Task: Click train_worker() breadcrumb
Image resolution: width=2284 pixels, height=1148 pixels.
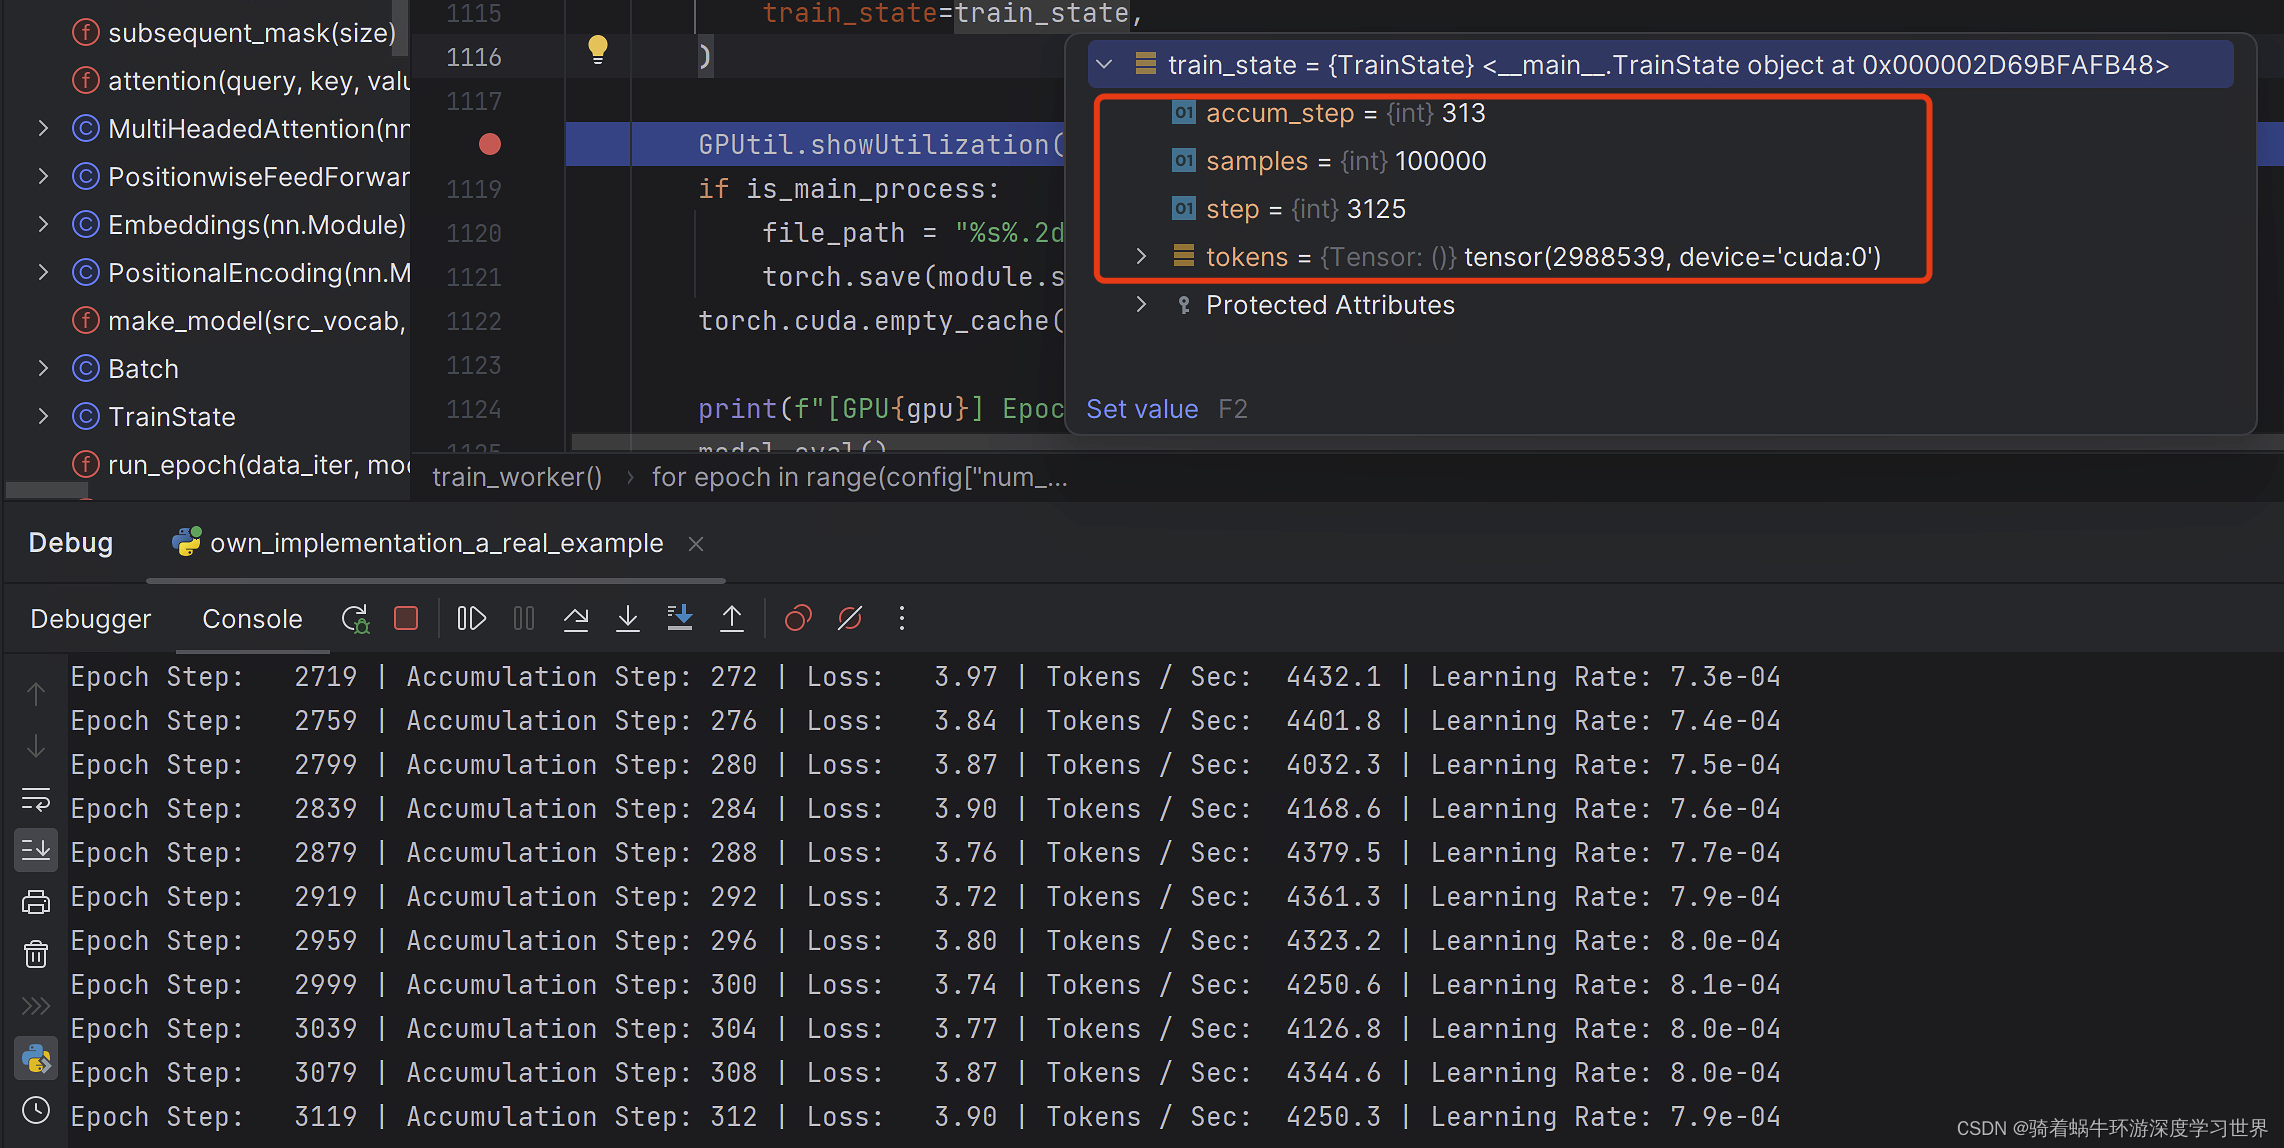Action: pyautogui.click(x=517, y=477)
